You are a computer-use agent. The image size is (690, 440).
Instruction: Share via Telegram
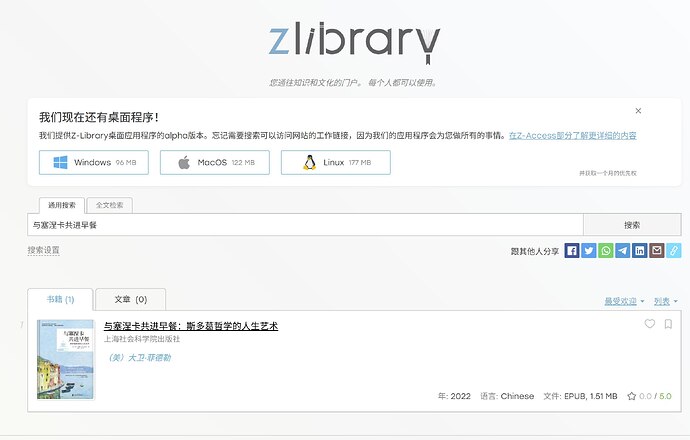click(x=623, y=251)
